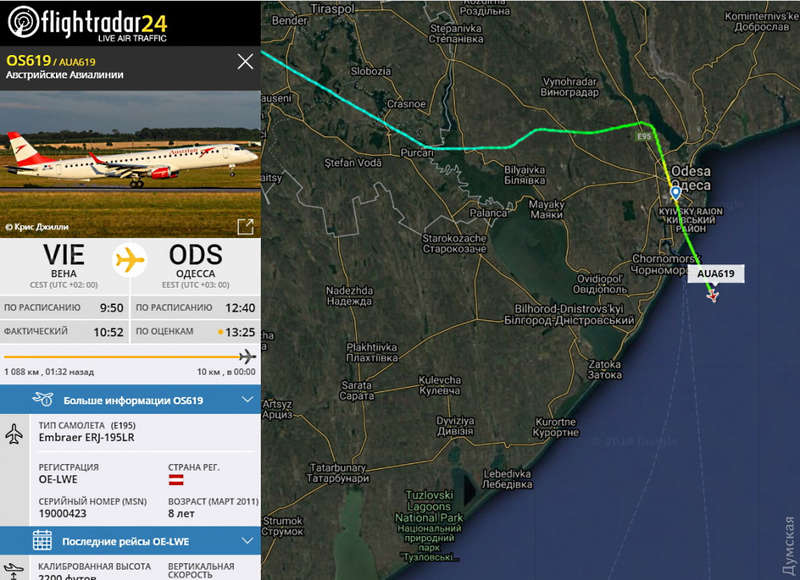Click the OE-LWE registration link

pyautogui.click(x=58, y=480)
